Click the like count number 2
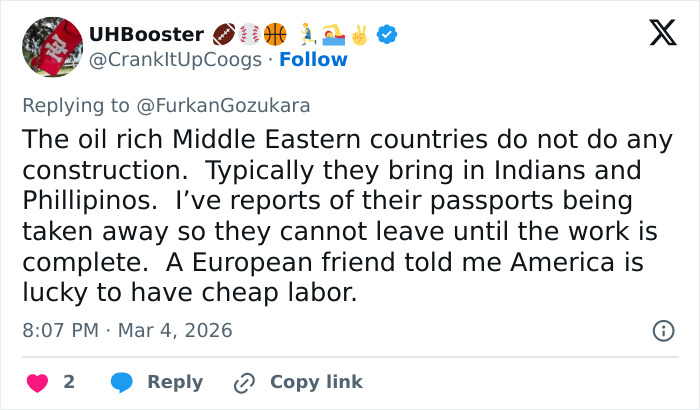Image resolution: width=700 pixels, height=410 pixels. point(69,382)
